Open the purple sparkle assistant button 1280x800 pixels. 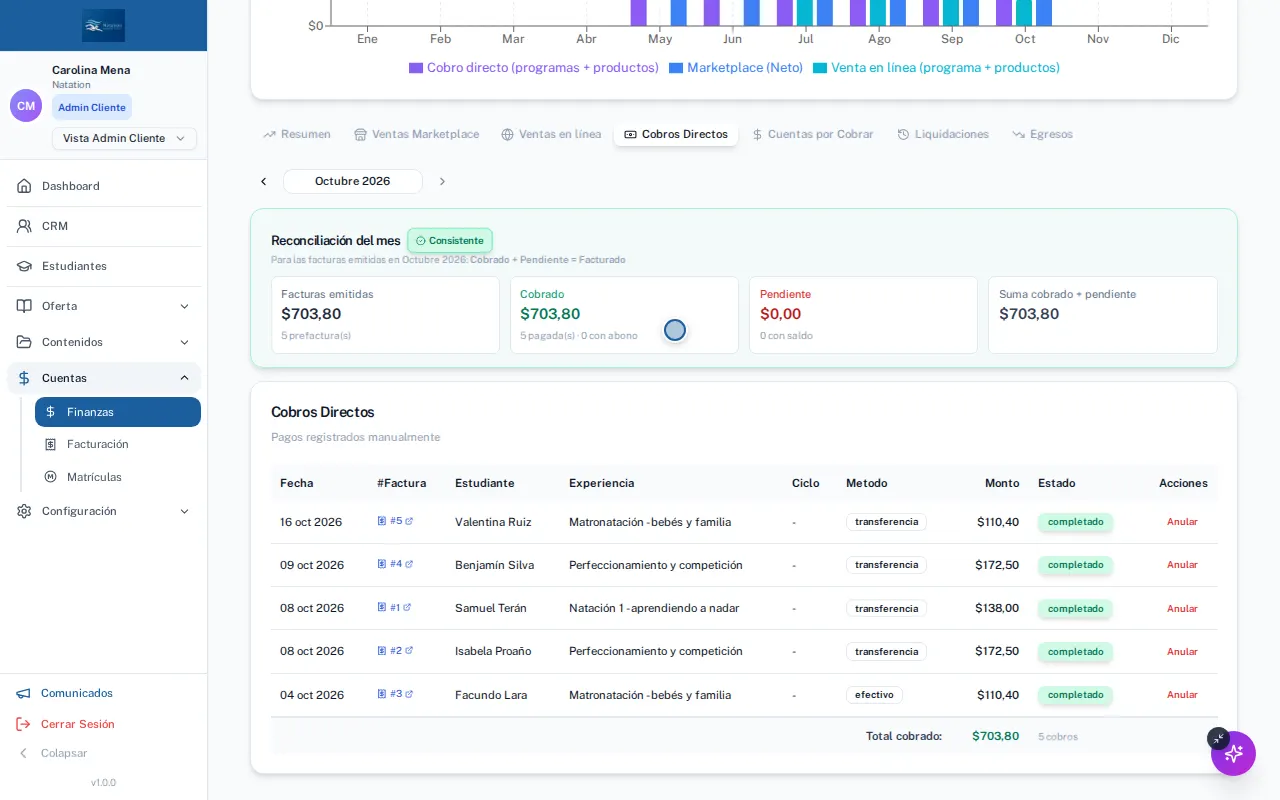point(1233,753)
